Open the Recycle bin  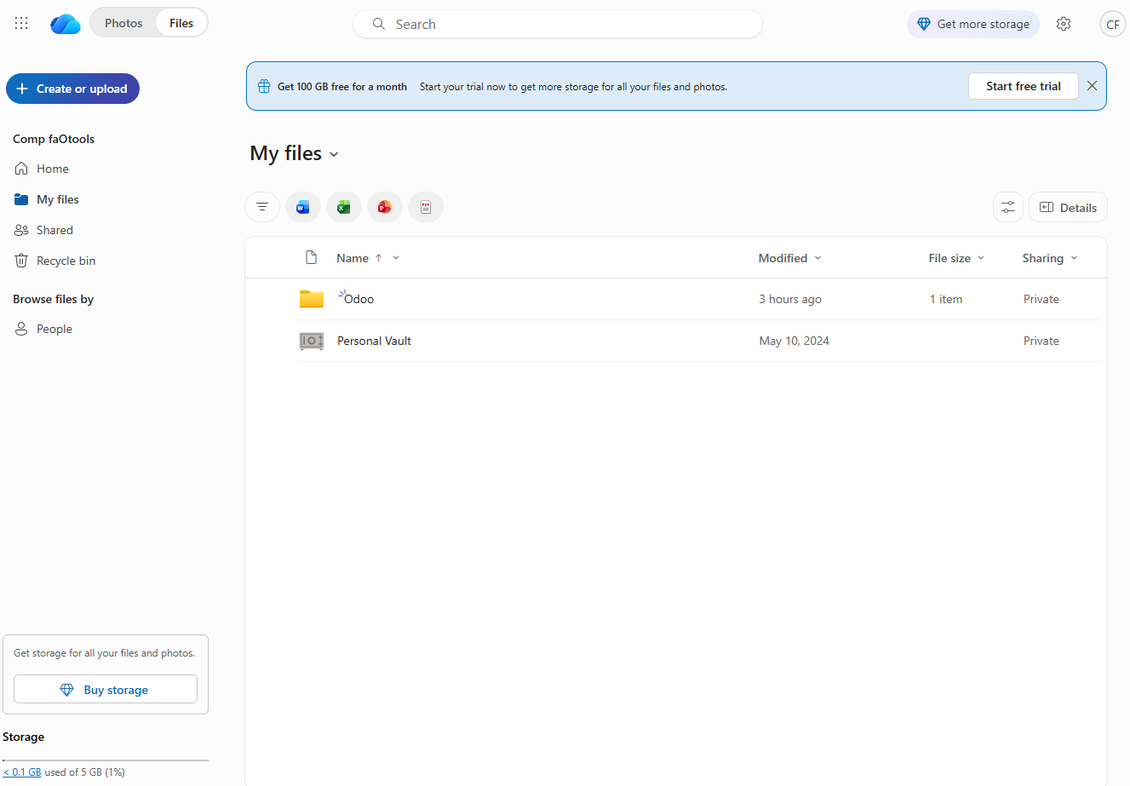pos(66,261)
